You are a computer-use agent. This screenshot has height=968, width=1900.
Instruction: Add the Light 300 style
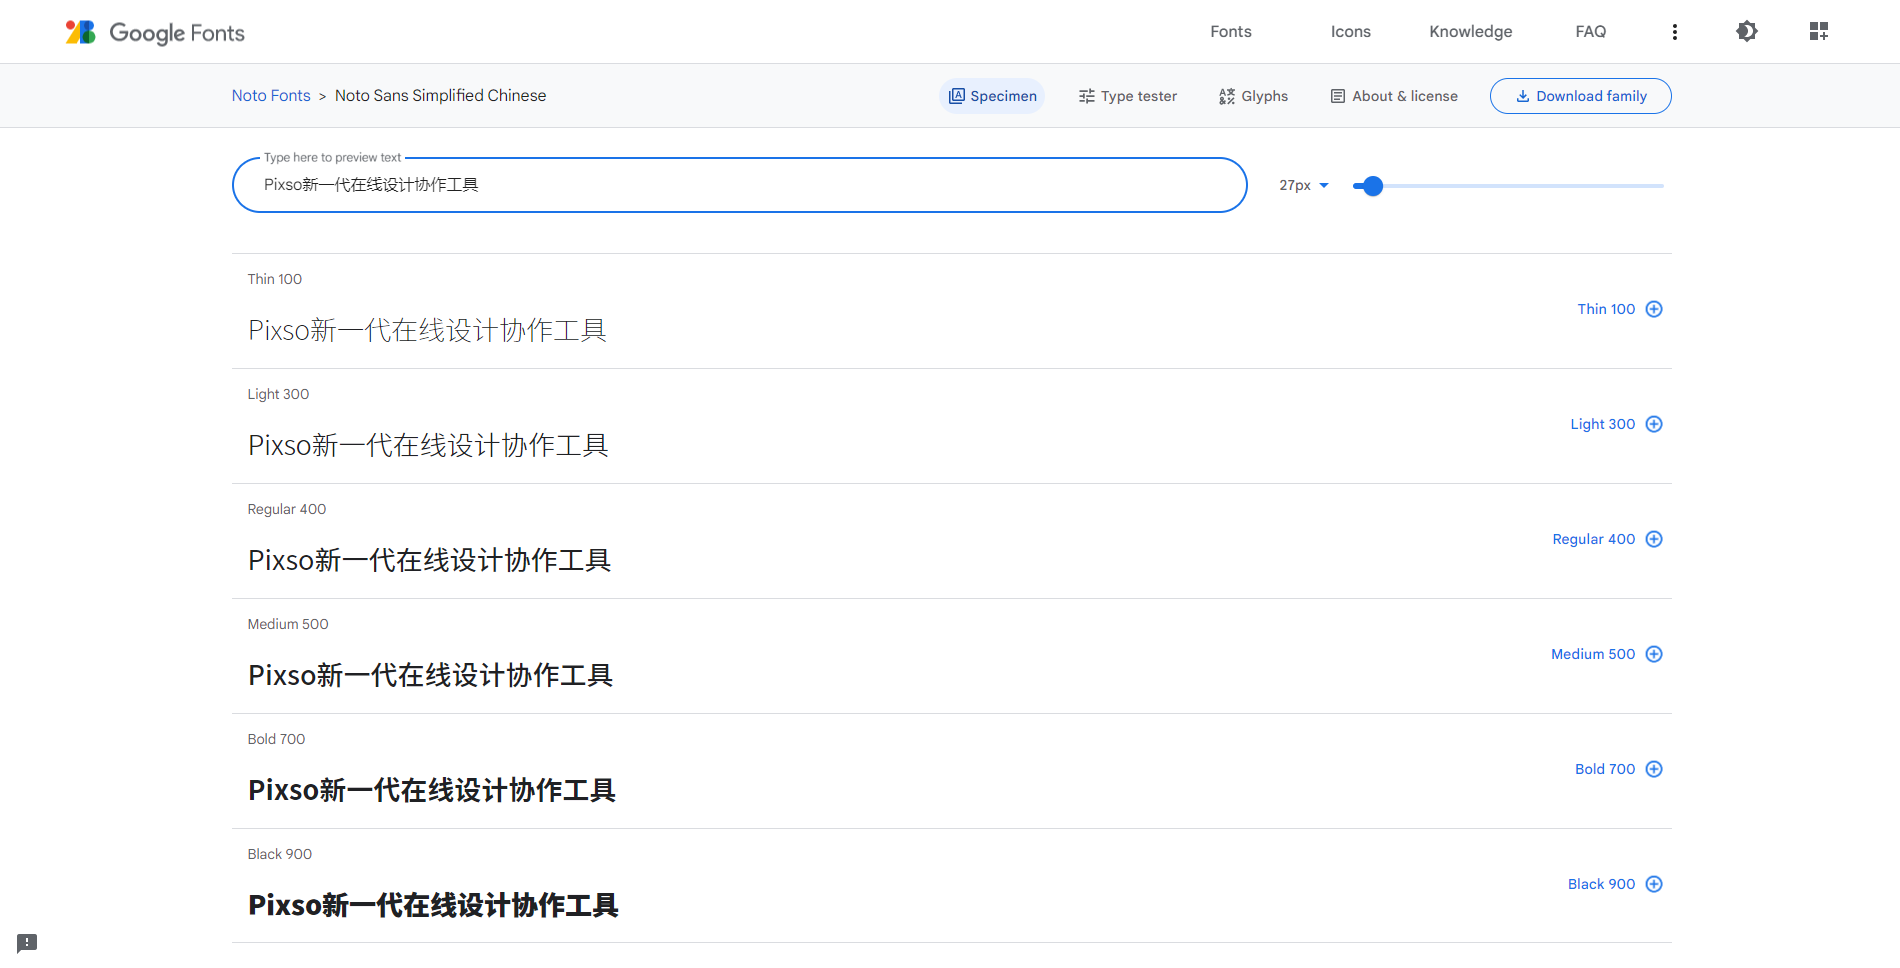click(1616, 424)
